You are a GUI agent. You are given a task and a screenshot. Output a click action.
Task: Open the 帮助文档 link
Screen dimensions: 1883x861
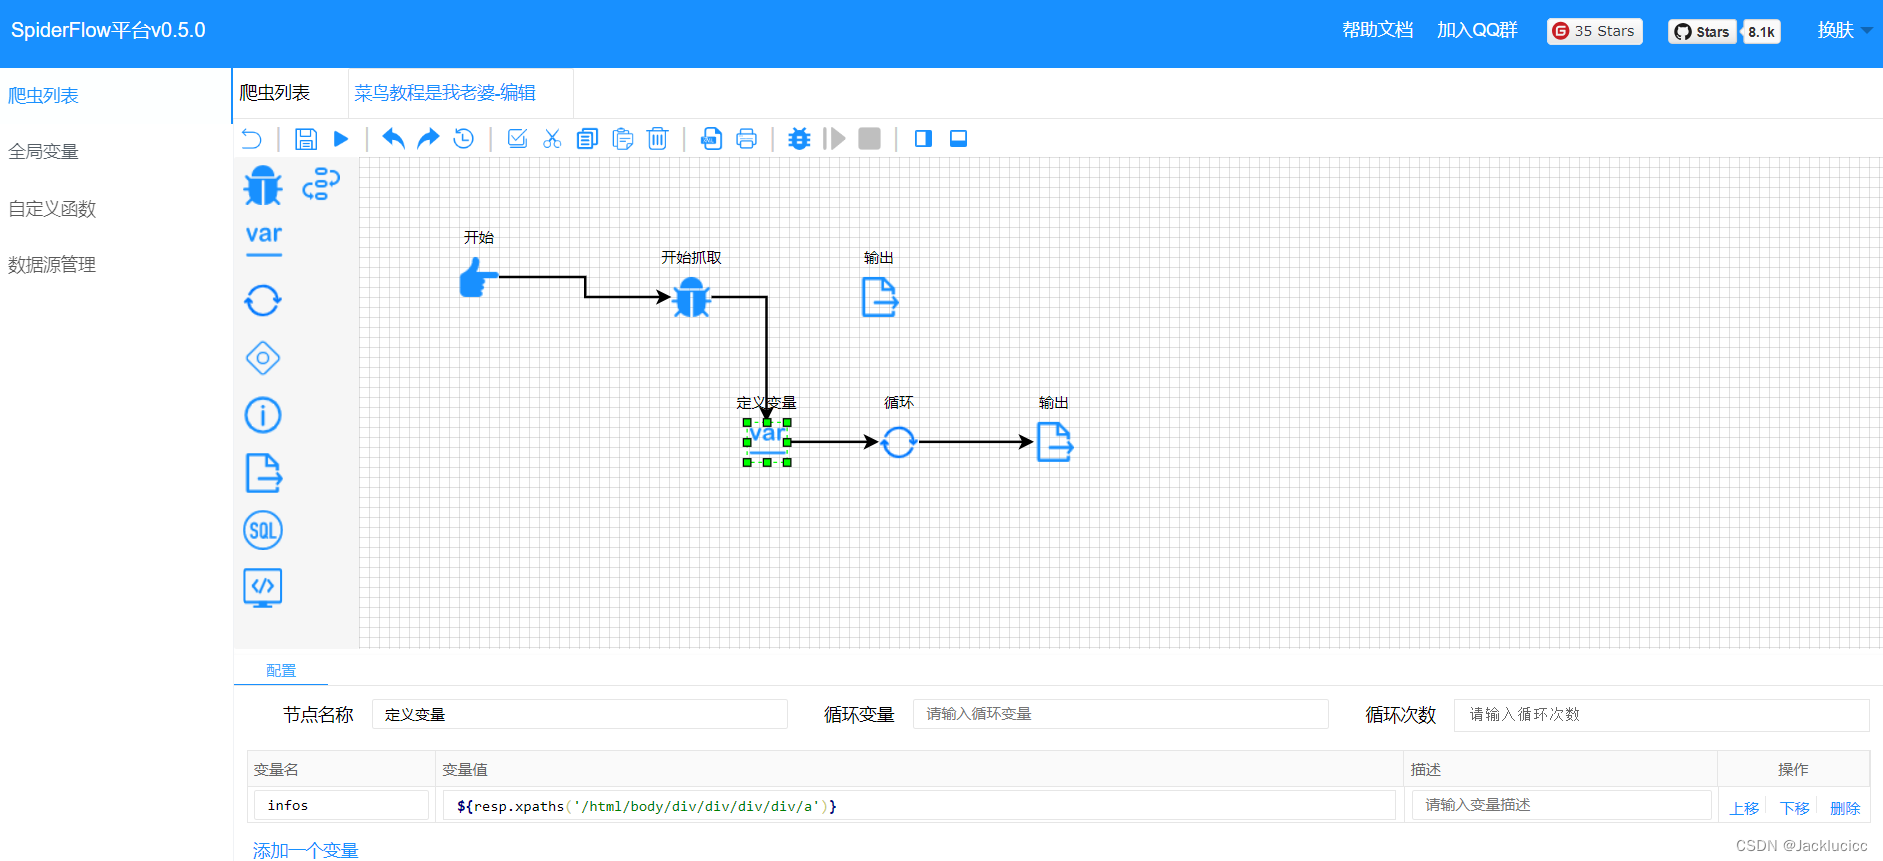[1378, 30]
